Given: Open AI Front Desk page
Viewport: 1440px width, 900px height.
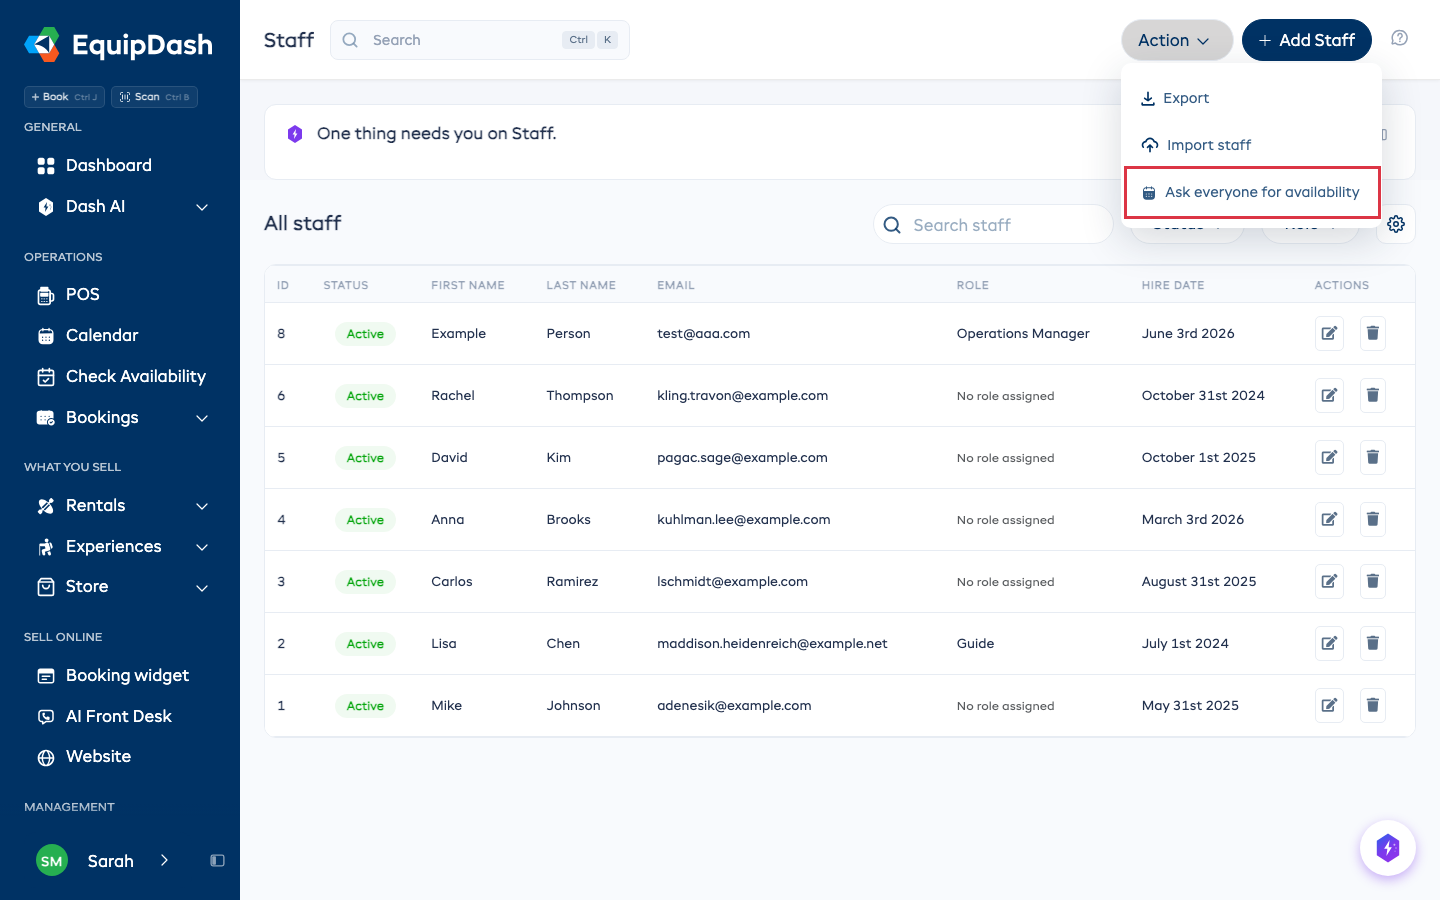Looking at the screenshot, I should pos(120,717).
